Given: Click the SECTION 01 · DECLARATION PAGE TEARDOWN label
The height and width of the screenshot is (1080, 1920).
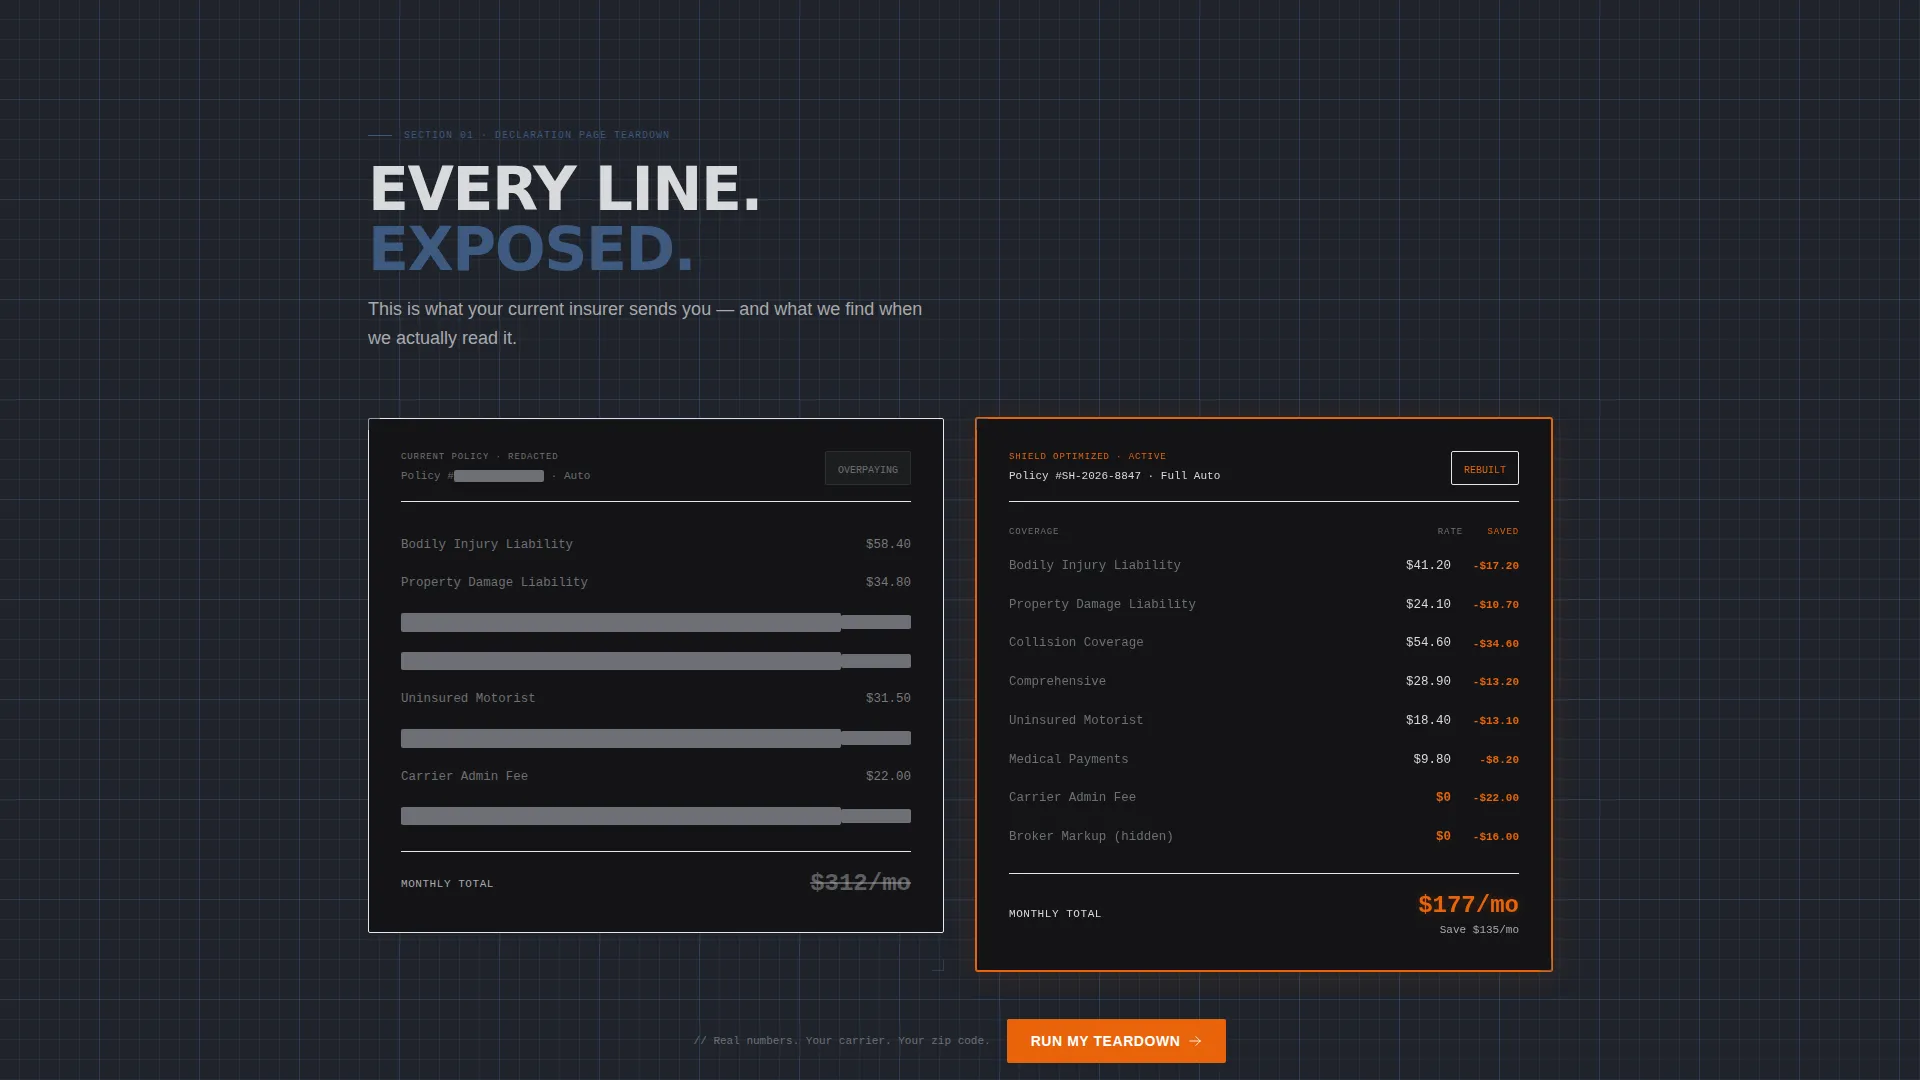Looking at the screenshot, I should tap(536, 135).
